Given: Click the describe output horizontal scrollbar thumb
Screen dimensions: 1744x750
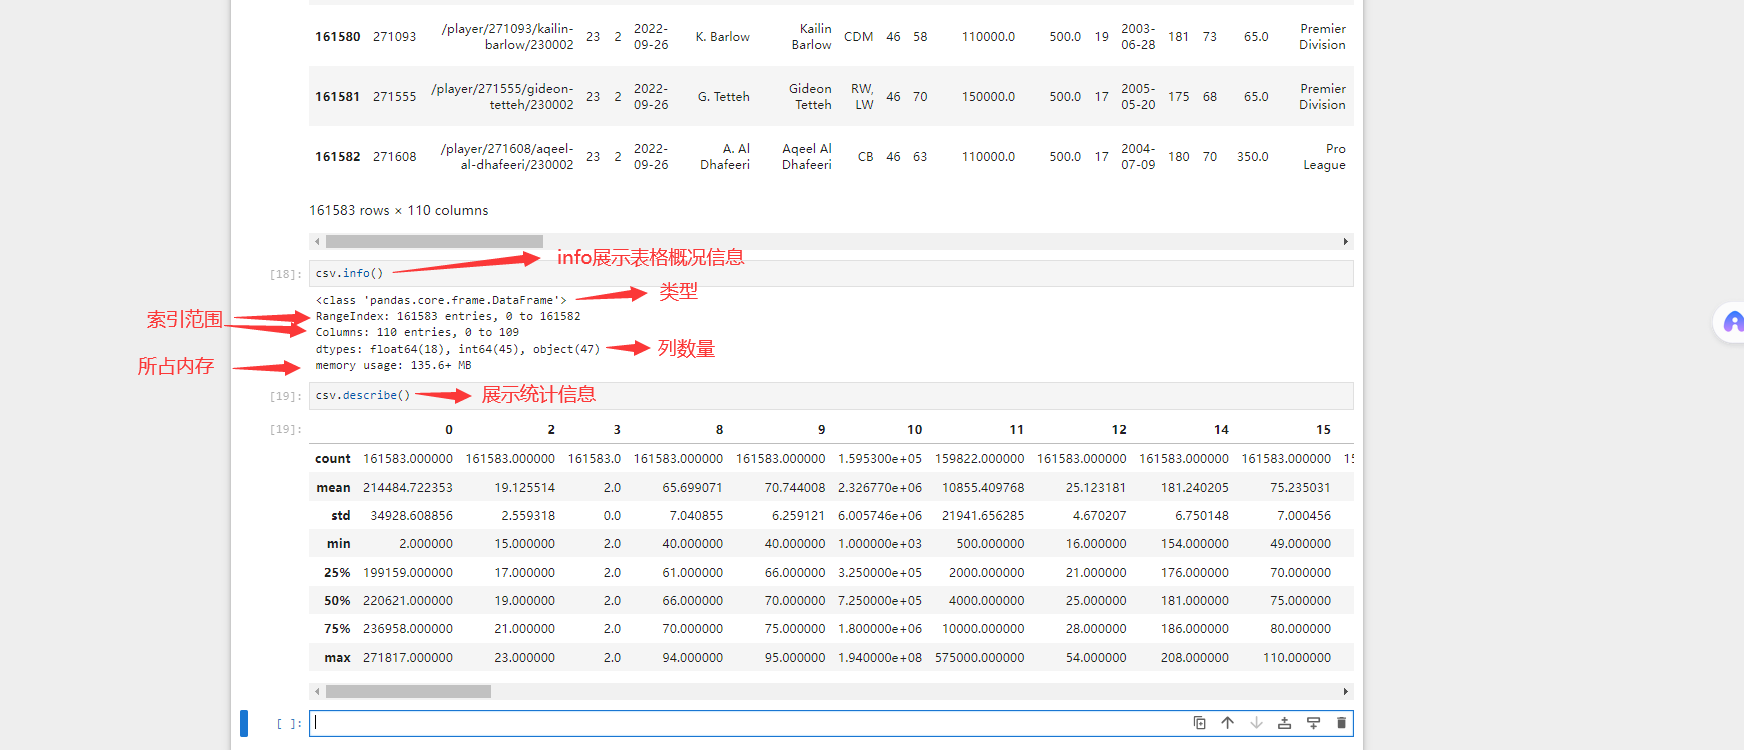Looking at the screenshot, I should click(x=408, y=692).
